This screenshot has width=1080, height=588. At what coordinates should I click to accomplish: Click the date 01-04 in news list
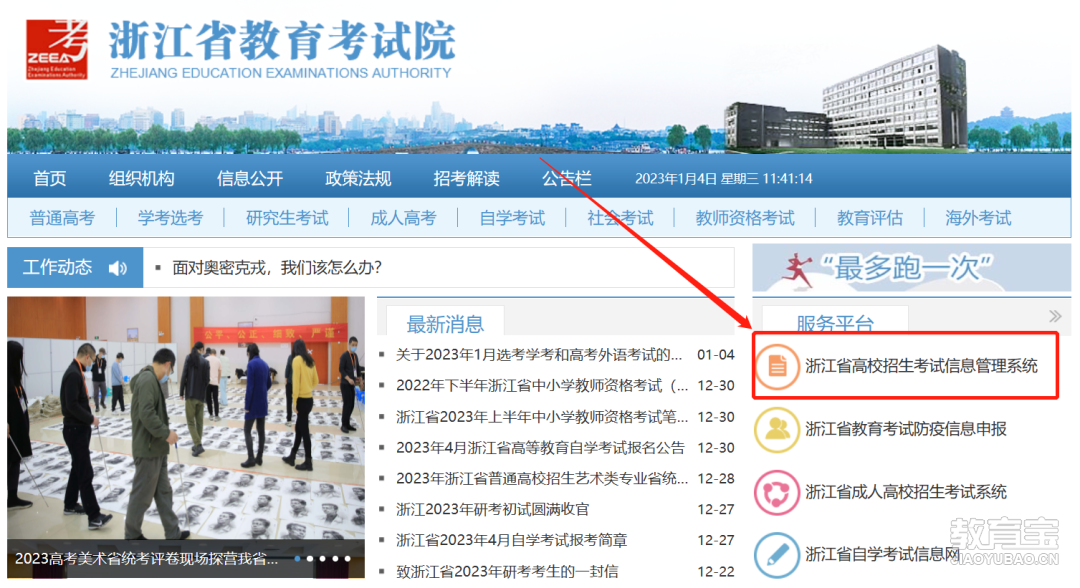[716, 355]
